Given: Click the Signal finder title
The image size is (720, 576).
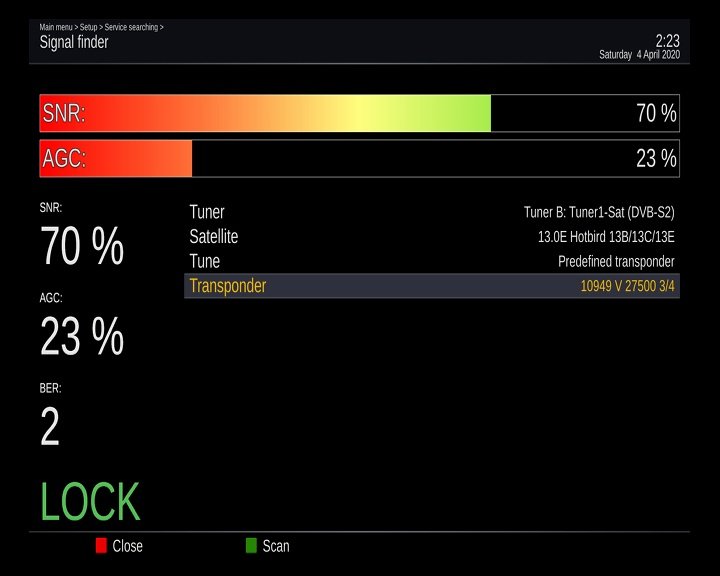Looking at the screenshot, I should (74, 43).
